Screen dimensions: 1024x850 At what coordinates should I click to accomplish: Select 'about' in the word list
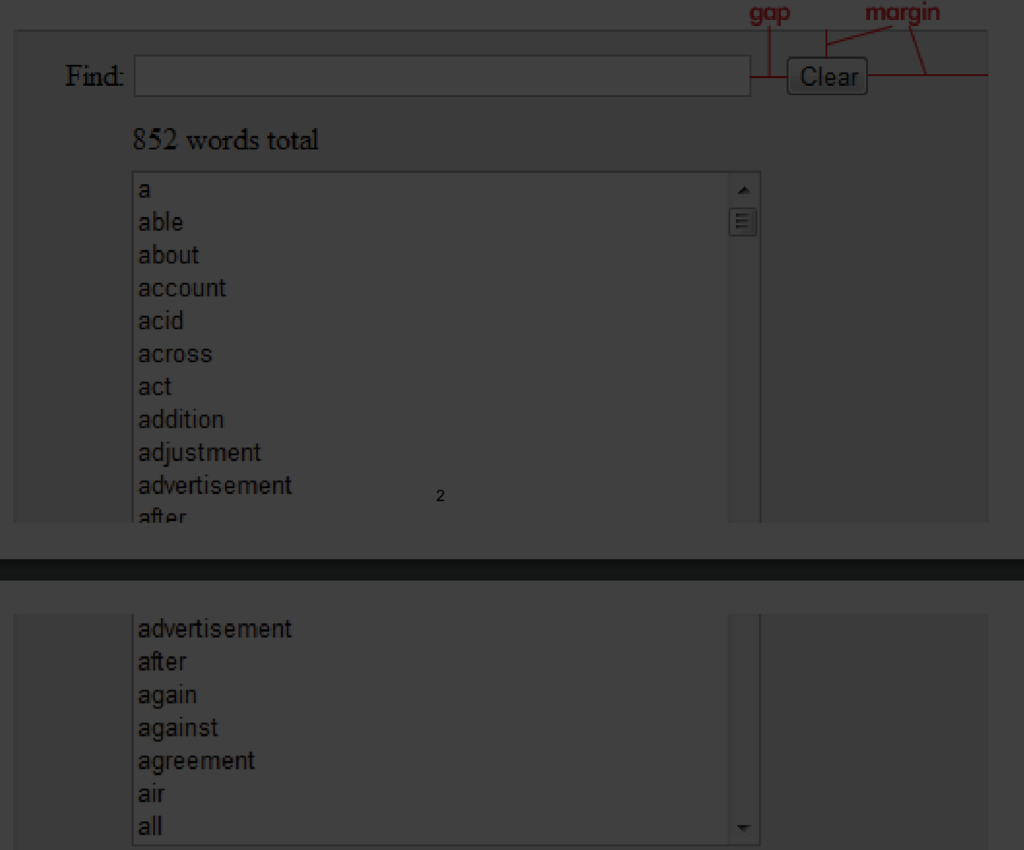click(x=168, y=255)
